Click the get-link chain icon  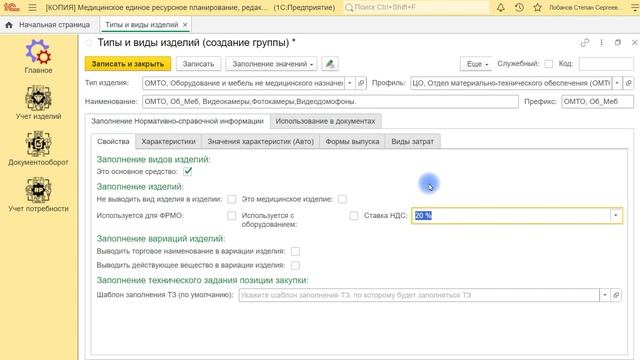585,42
